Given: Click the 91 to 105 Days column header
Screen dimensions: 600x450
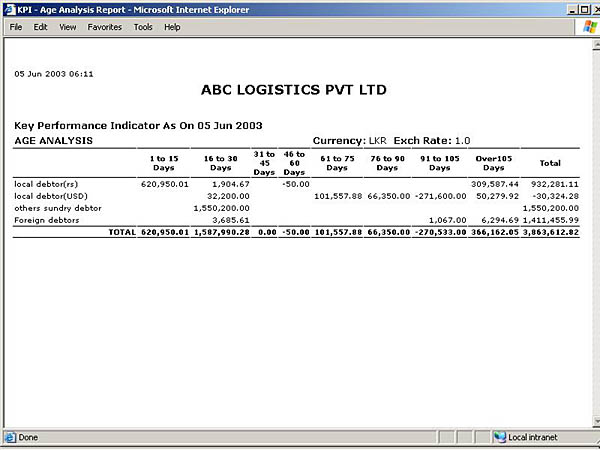Looking at the screenshot, I should (x=440, y=163).
